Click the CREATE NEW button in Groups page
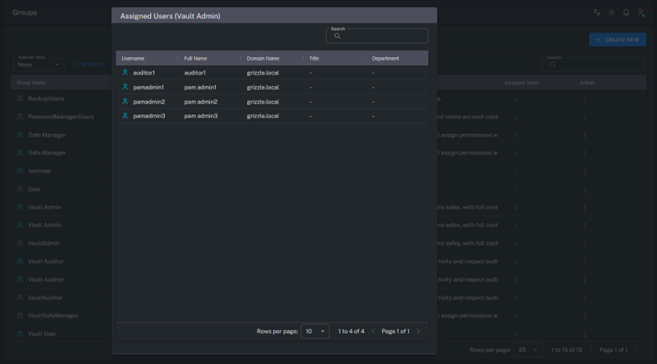 (618, 40)
